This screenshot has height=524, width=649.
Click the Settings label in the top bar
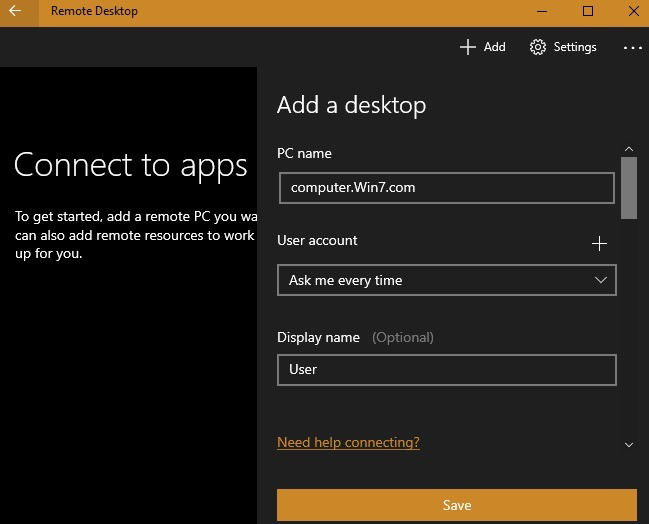click(575, 47)
